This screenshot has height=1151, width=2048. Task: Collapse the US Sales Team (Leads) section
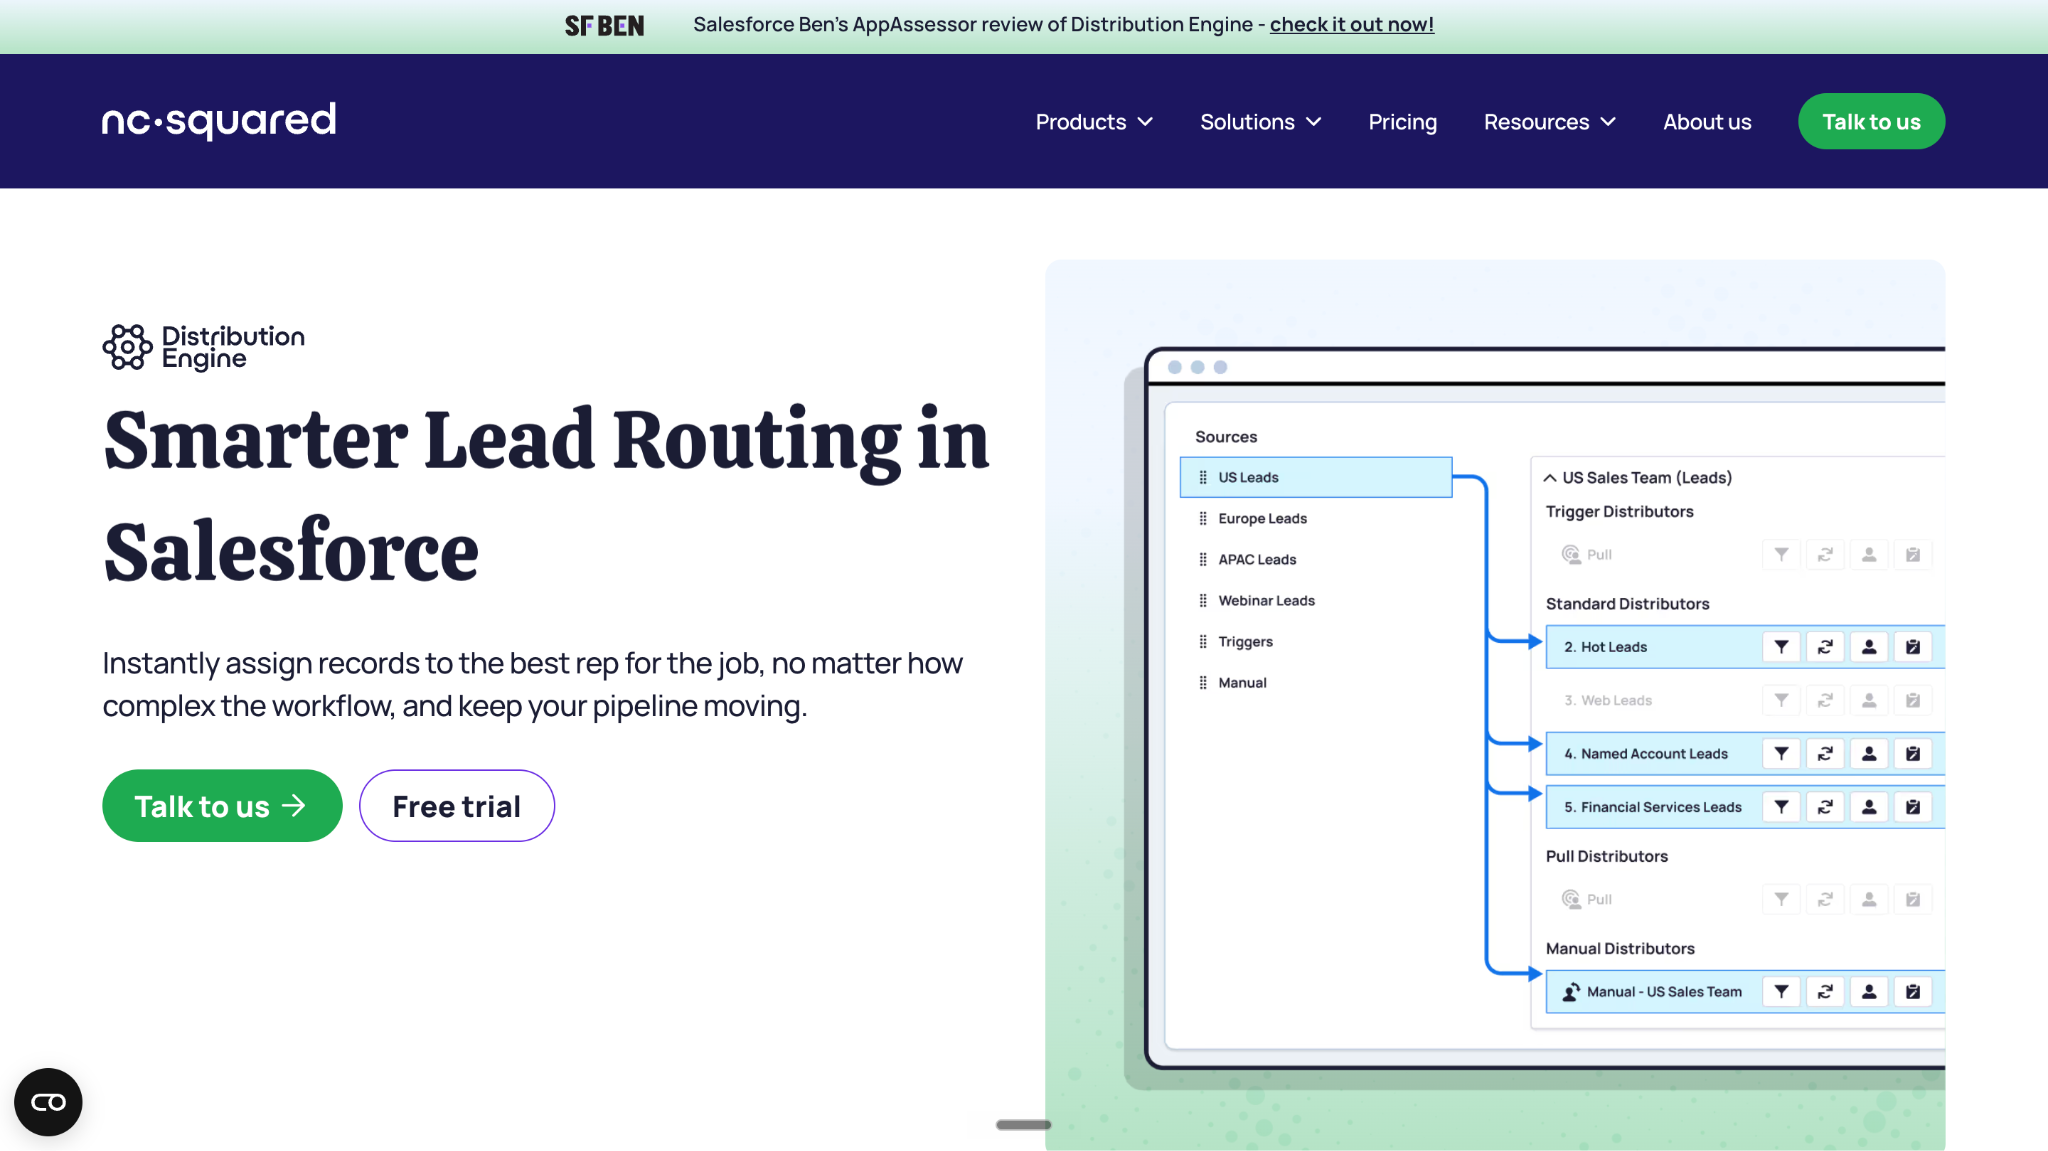pos(1550,478)
